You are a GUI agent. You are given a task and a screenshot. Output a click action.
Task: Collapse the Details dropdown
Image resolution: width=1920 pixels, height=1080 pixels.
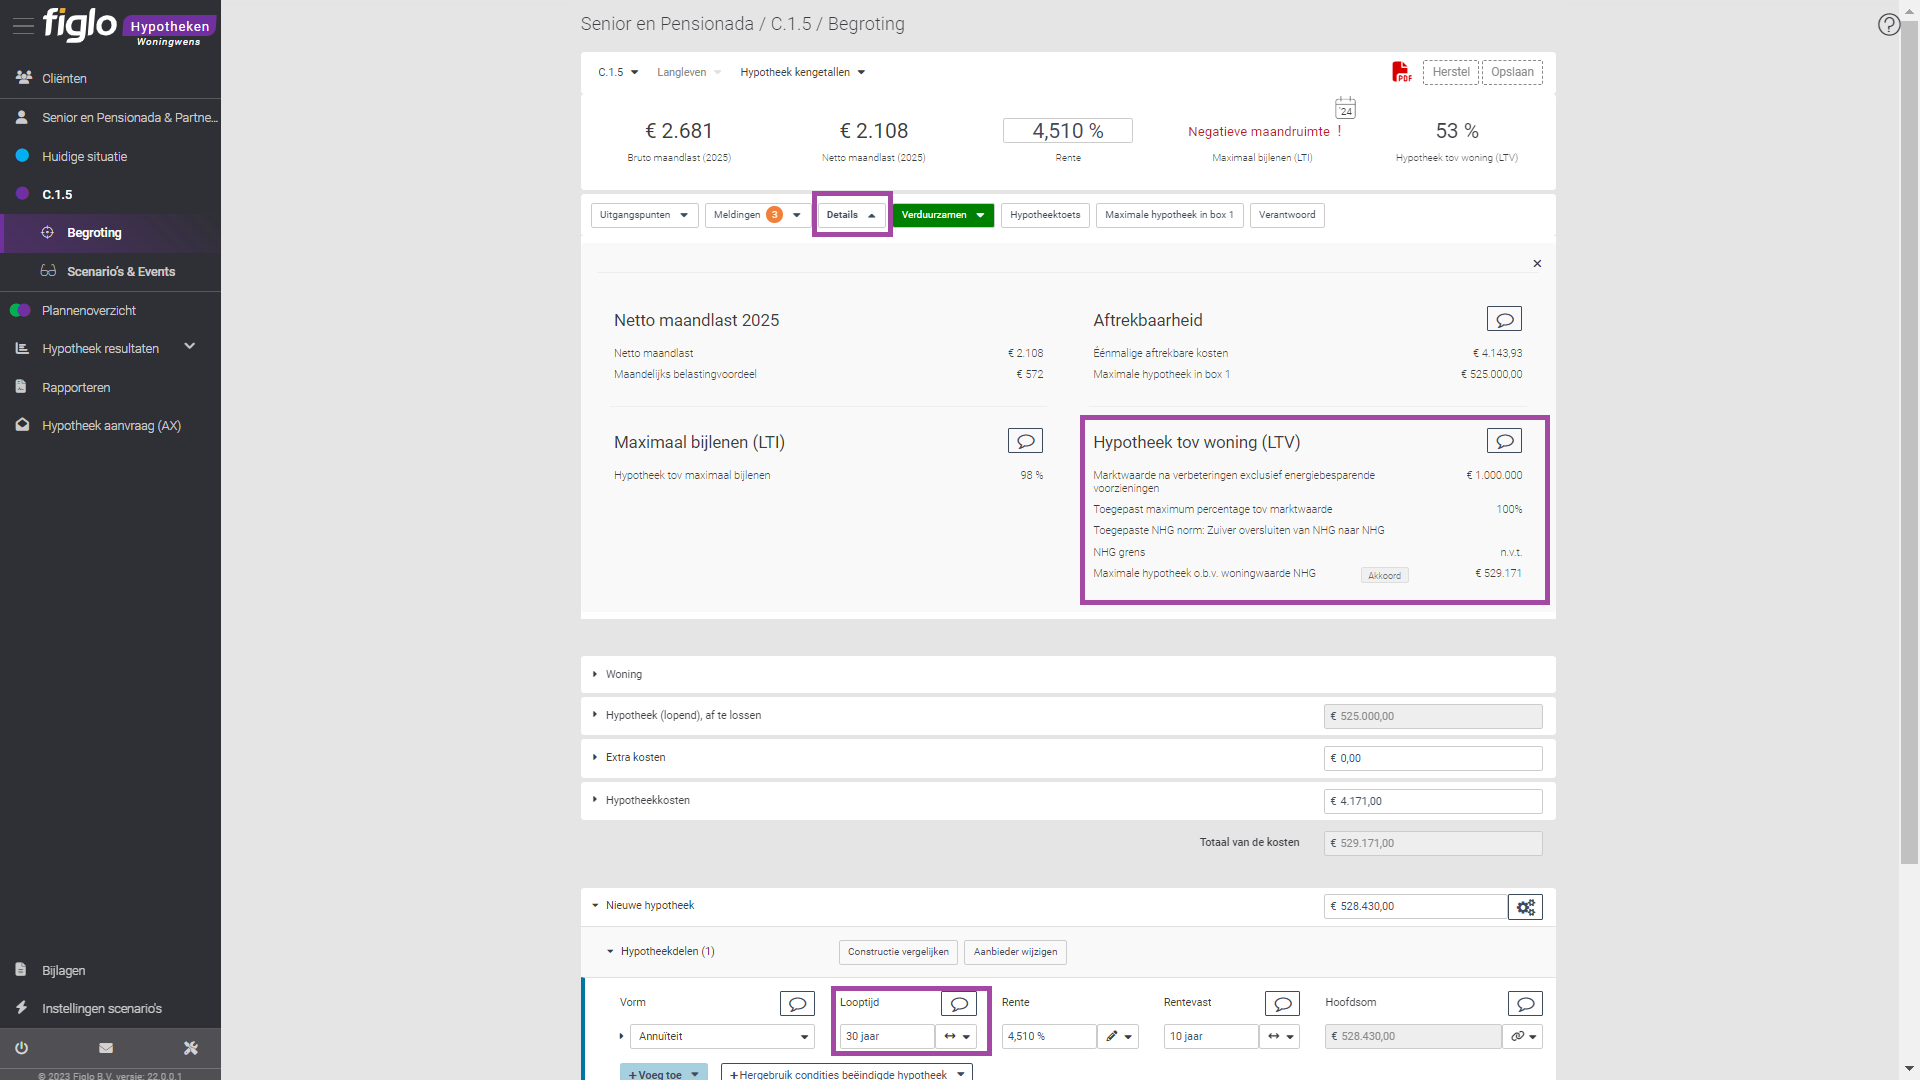[852, 215]
